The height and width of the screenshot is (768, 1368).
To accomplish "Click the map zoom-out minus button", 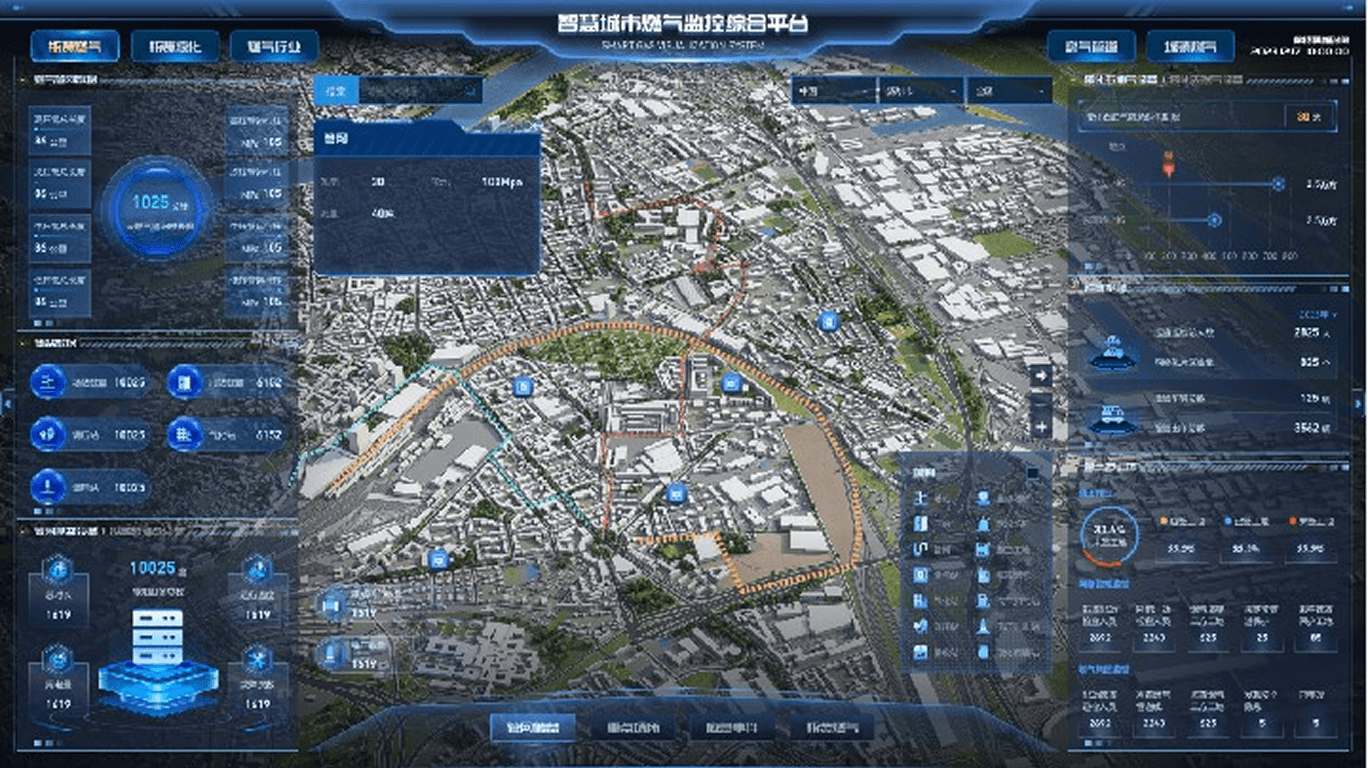I will tap(1041, 402).
